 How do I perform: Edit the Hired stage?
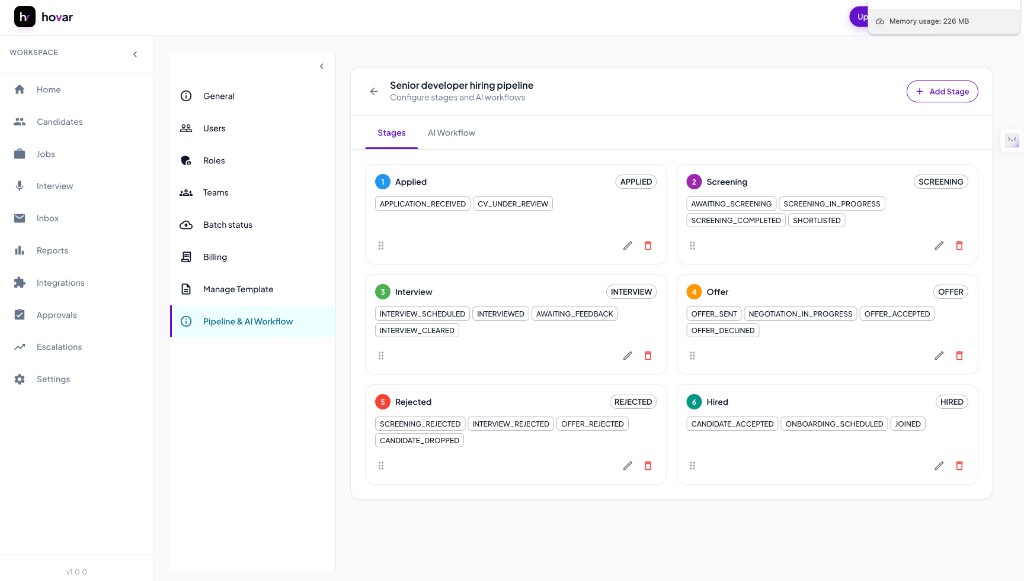[939, 465]
